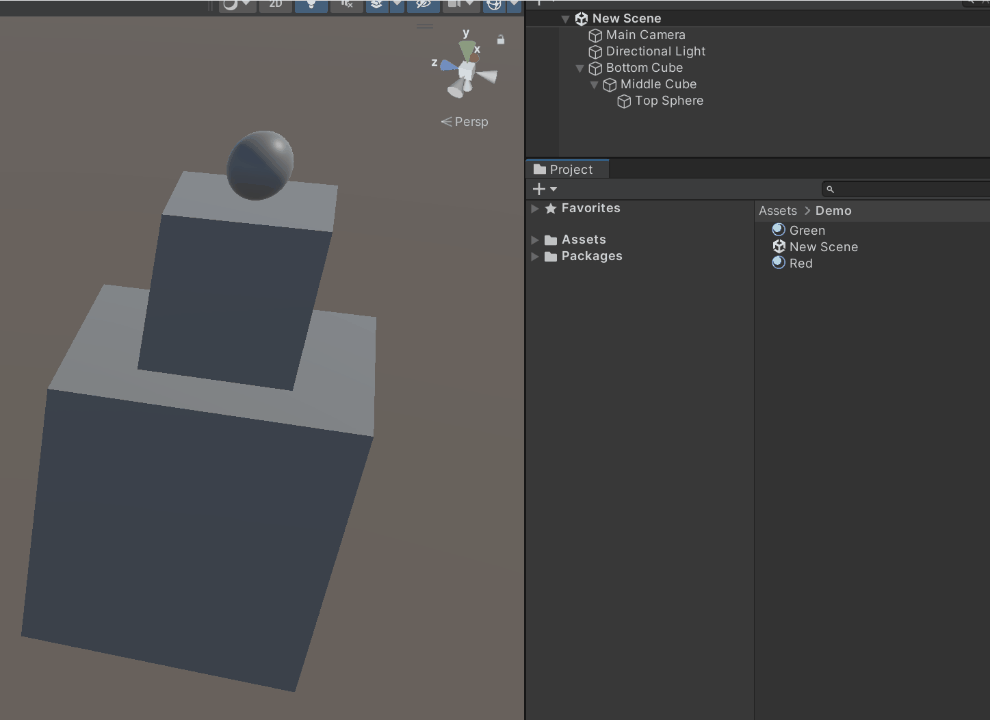Click the scene camera icon in toolbar
Viewport: 990px width, 720px height.
pos(453,5)
